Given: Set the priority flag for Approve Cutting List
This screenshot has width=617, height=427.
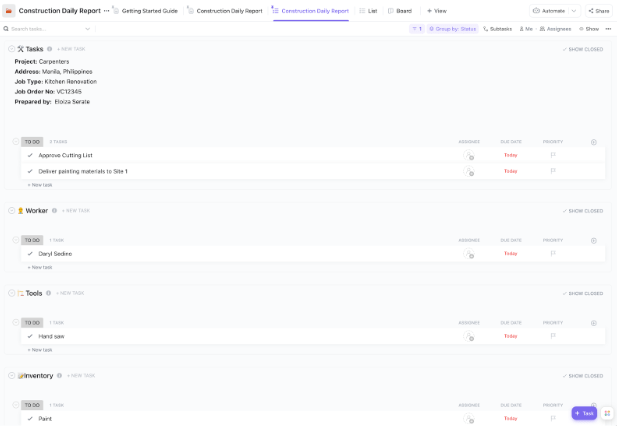Looking at the screenshot, I should tap(553, 155).
